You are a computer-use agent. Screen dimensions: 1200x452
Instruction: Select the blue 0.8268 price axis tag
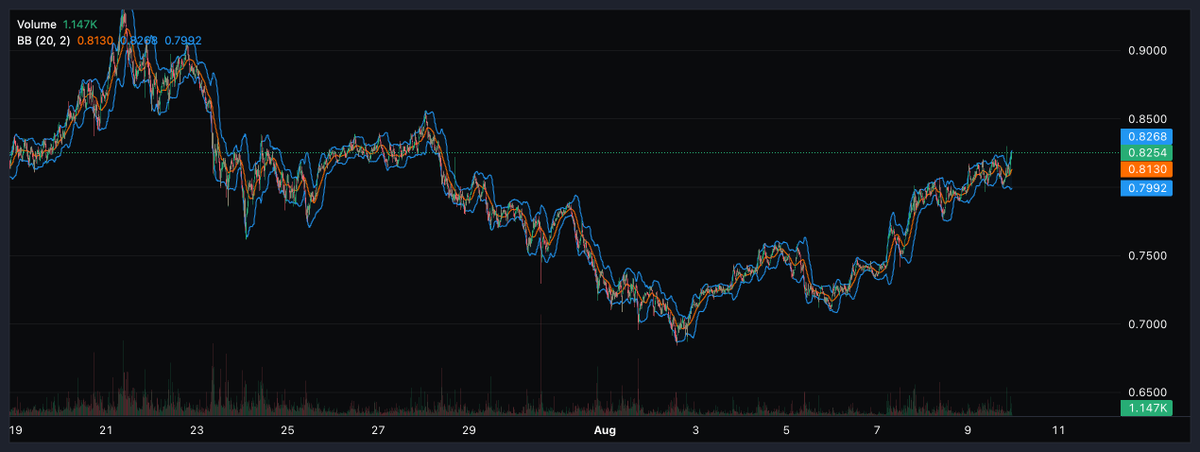[1144, 136]
